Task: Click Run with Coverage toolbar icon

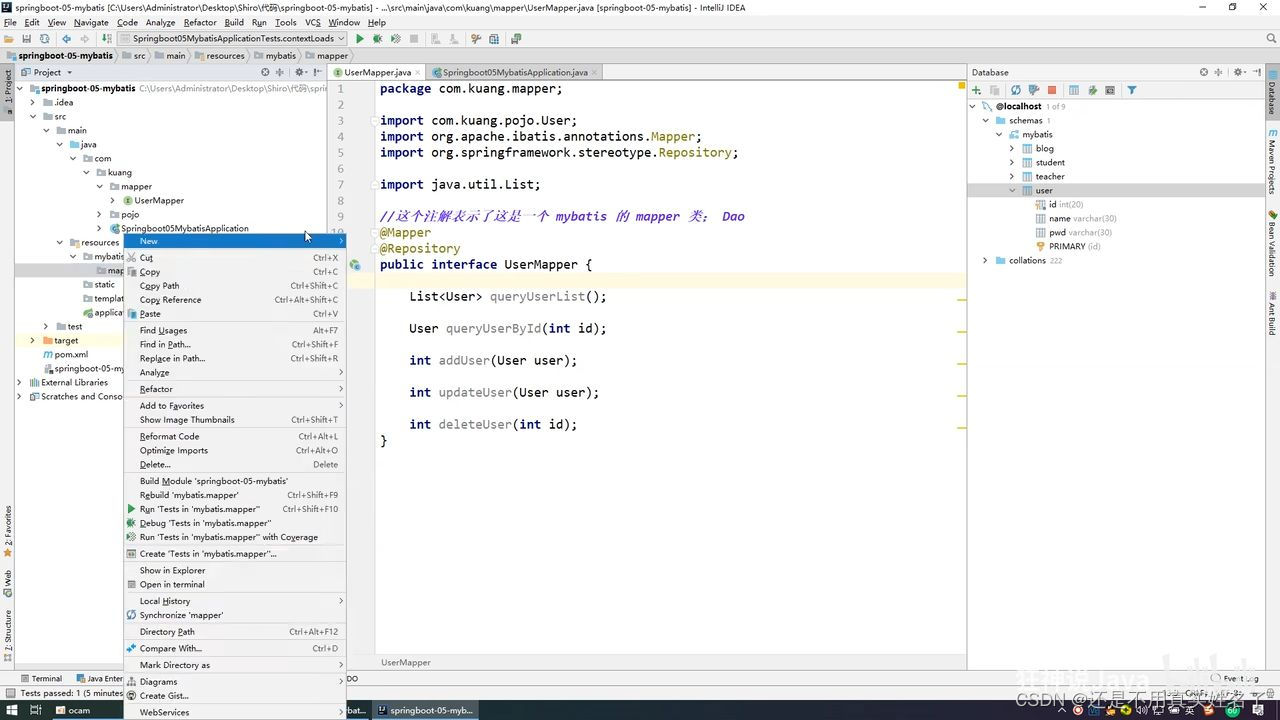Action: 395,39
